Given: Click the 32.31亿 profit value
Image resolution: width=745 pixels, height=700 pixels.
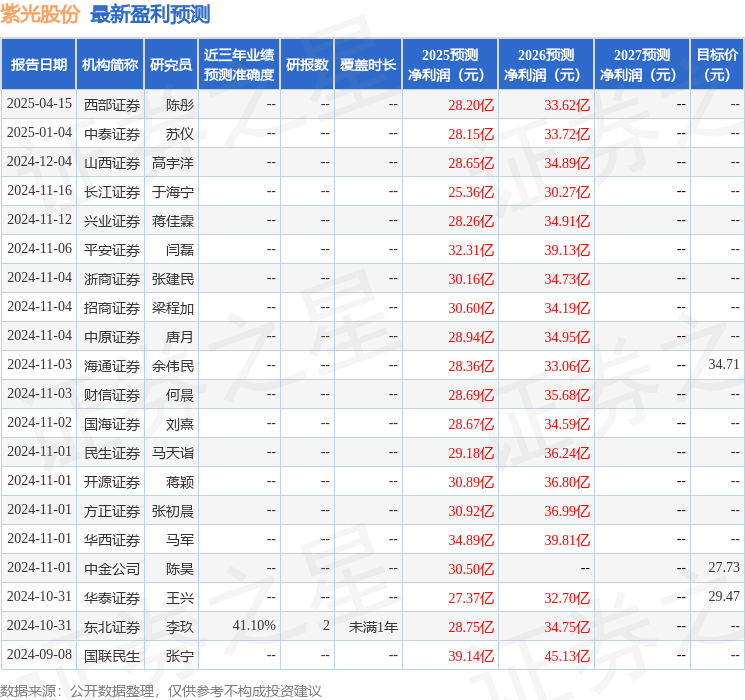Looking at the screenshot, I should tap(471, 250).
